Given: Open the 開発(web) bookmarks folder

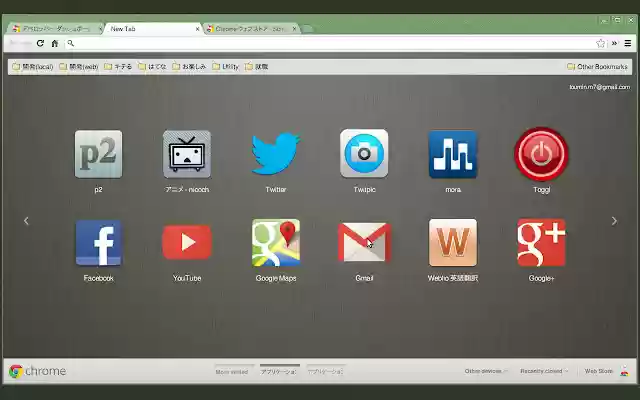Looking at the screenshot, I should pyautogui.click(x=79, y=67).
